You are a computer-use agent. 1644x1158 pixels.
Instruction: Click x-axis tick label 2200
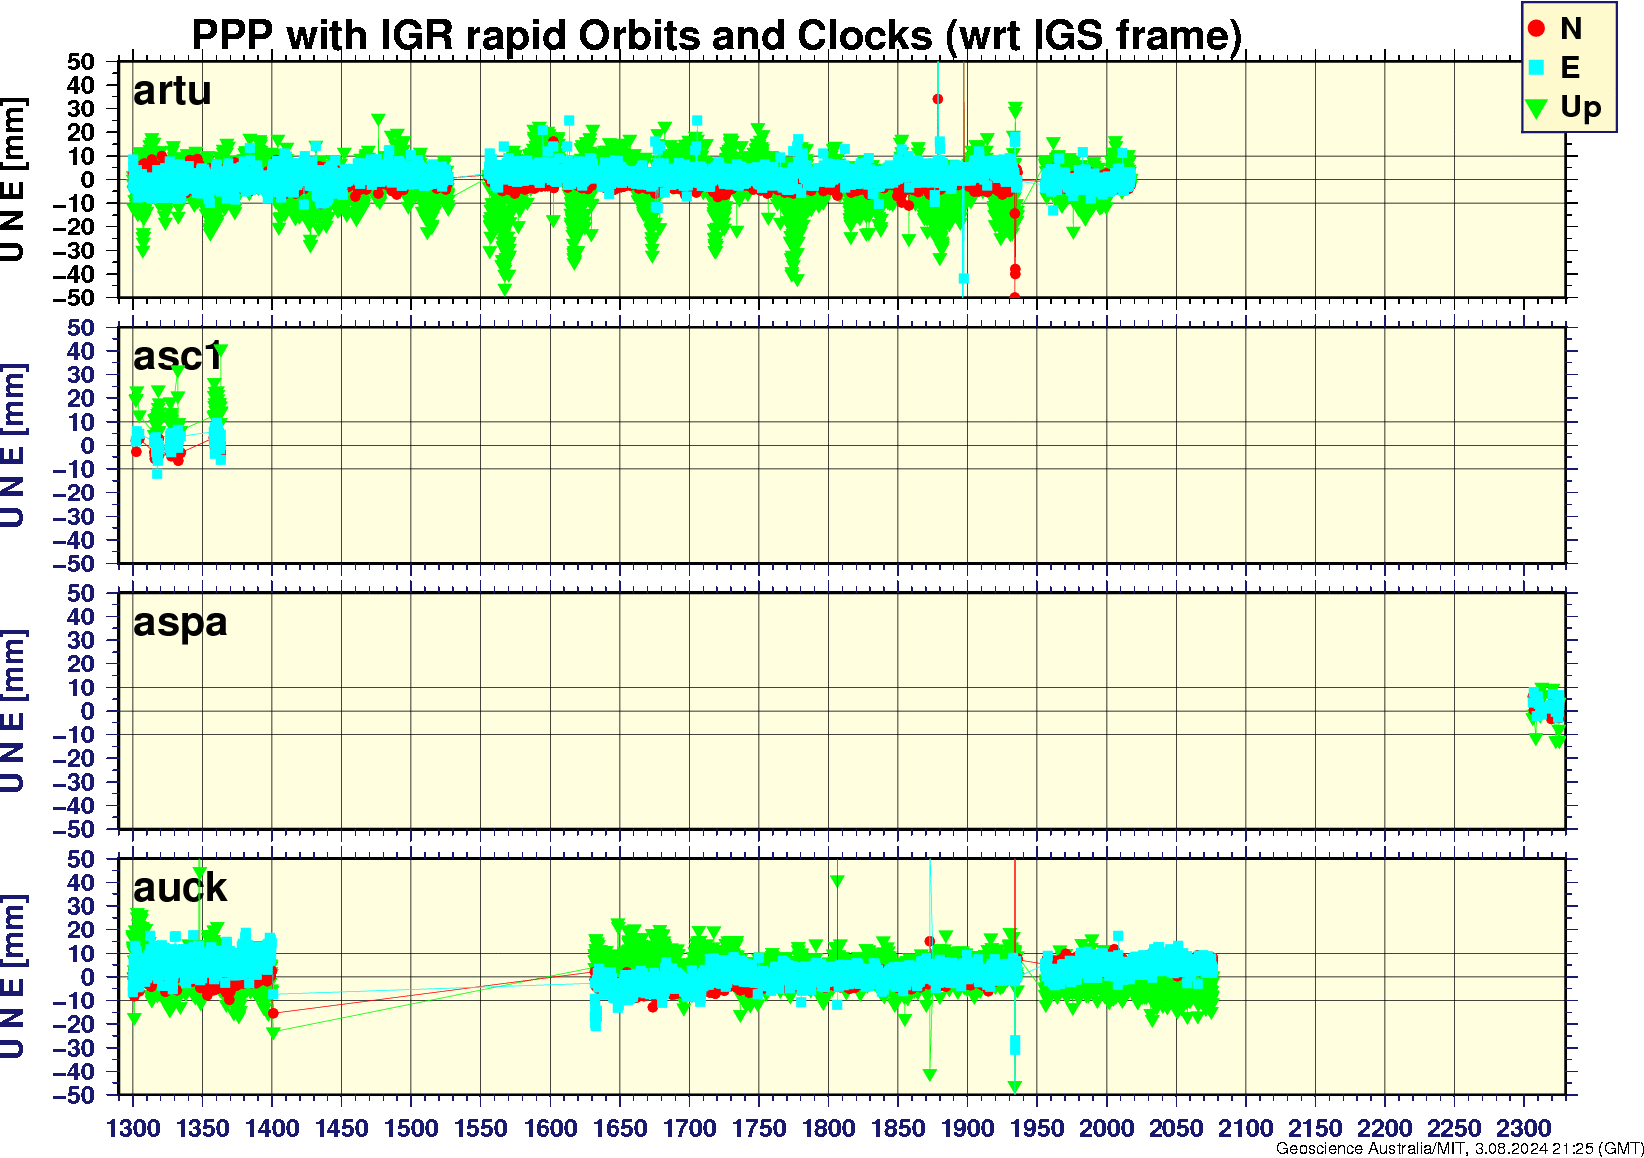1384,1128
